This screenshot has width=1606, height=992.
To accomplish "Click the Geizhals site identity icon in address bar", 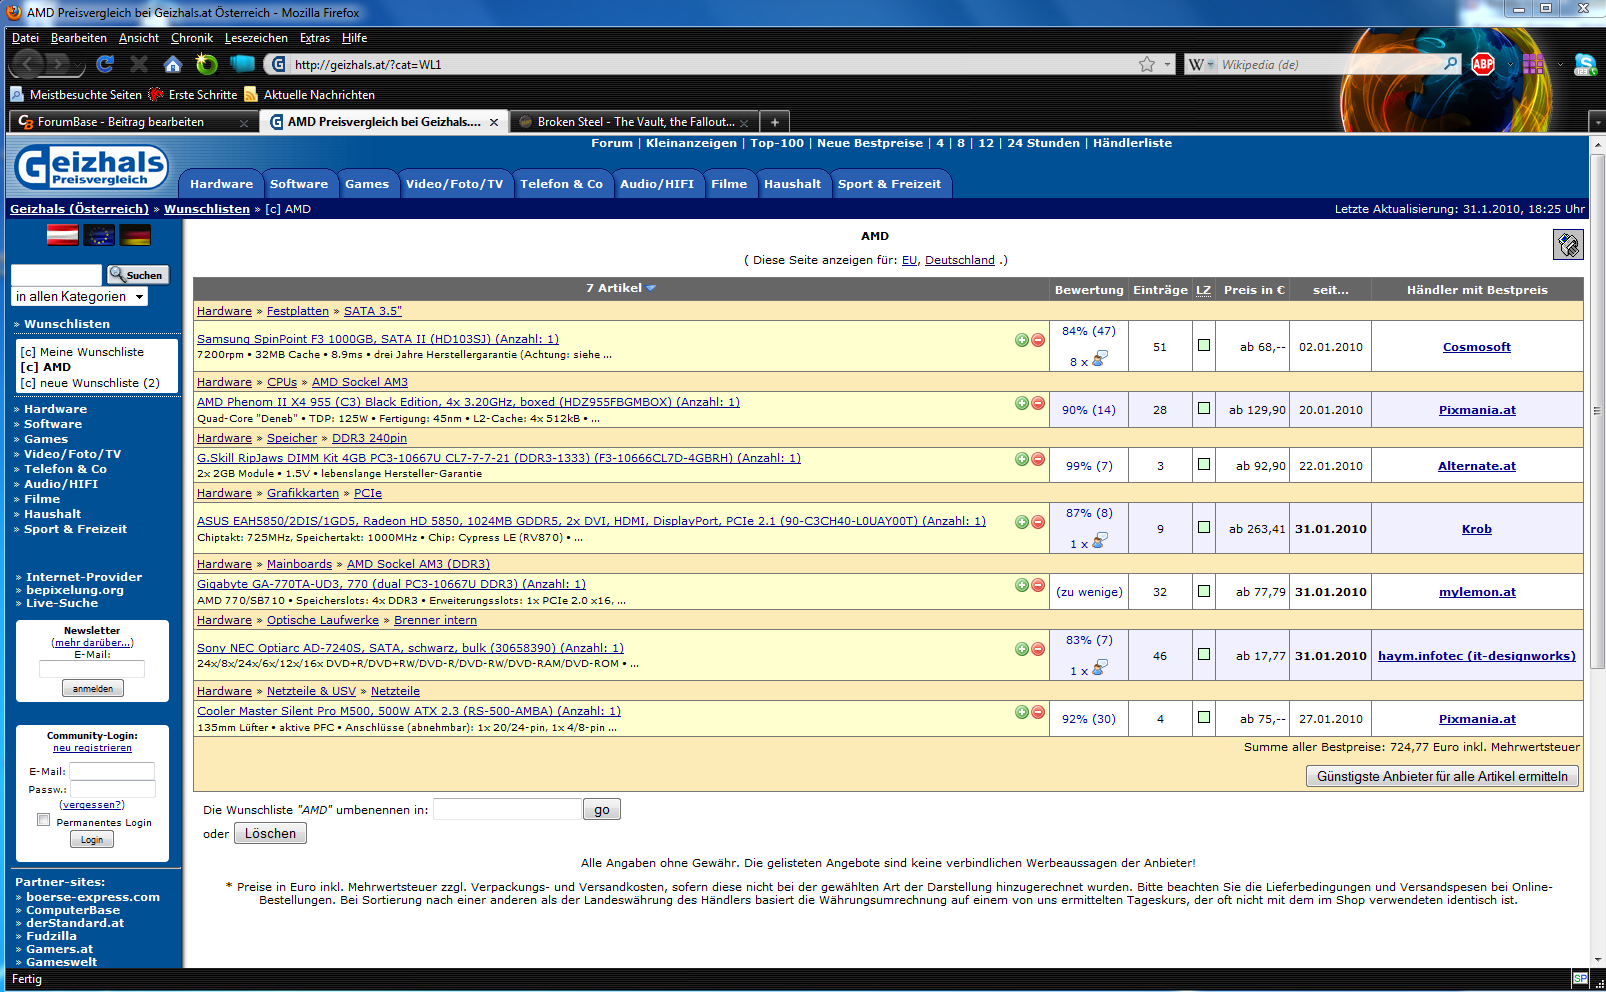I will 278,64.
